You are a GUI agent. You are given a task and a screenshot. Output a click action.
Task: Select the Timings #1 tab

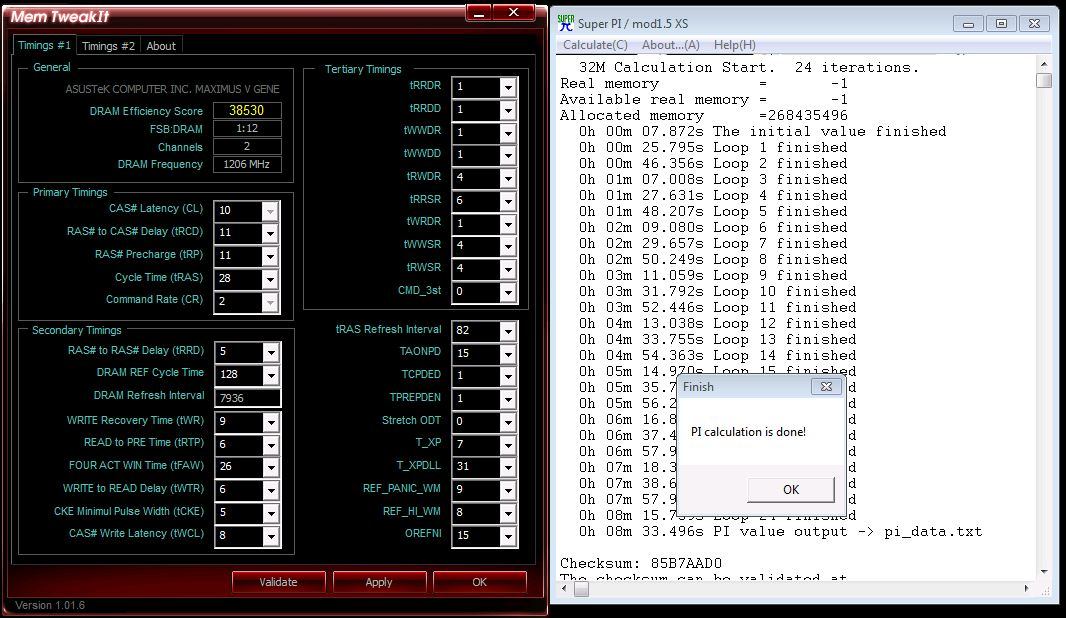pos(44,45)
